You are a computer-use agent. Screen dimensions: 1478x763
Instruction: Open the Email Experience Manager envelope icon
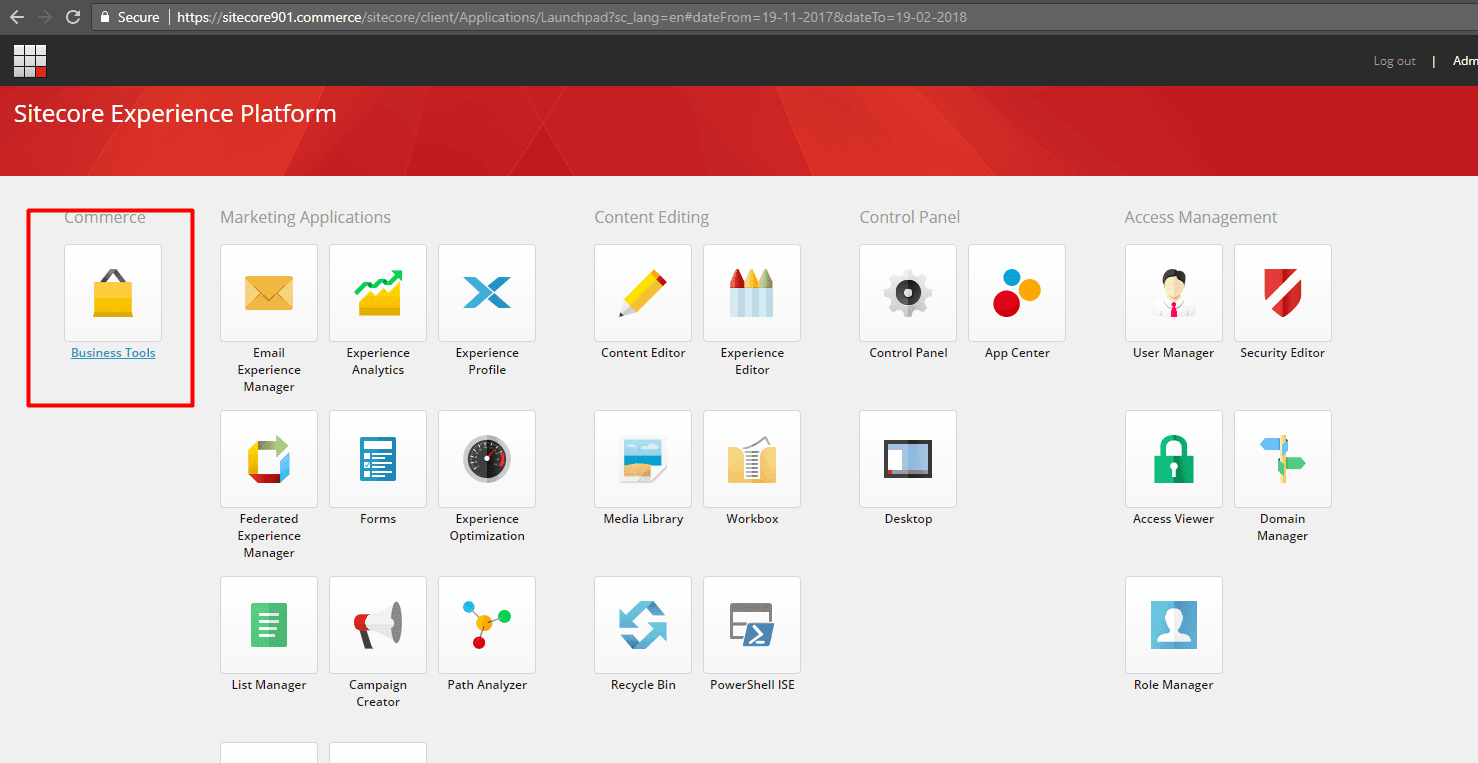pos(269,293)
